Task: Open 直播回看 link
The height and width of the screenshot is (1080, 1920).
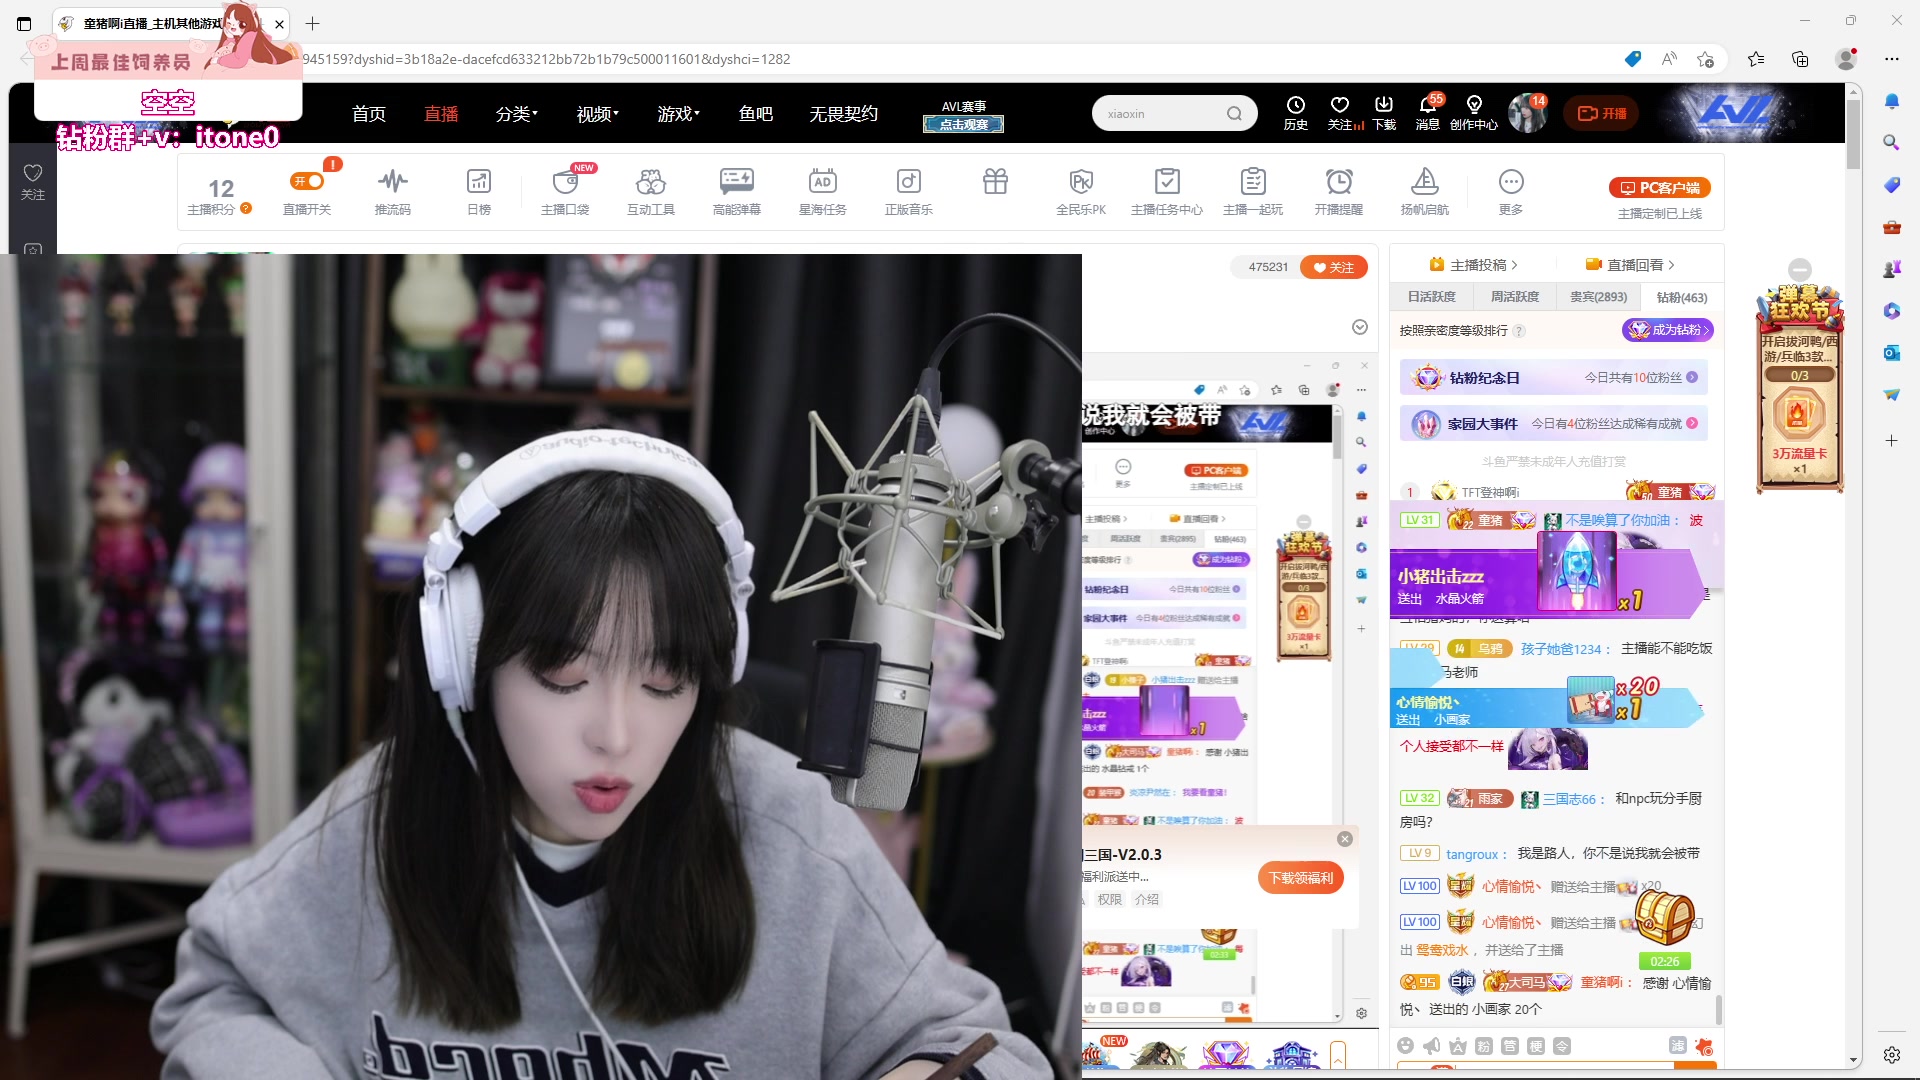Action: (1631, 265)
